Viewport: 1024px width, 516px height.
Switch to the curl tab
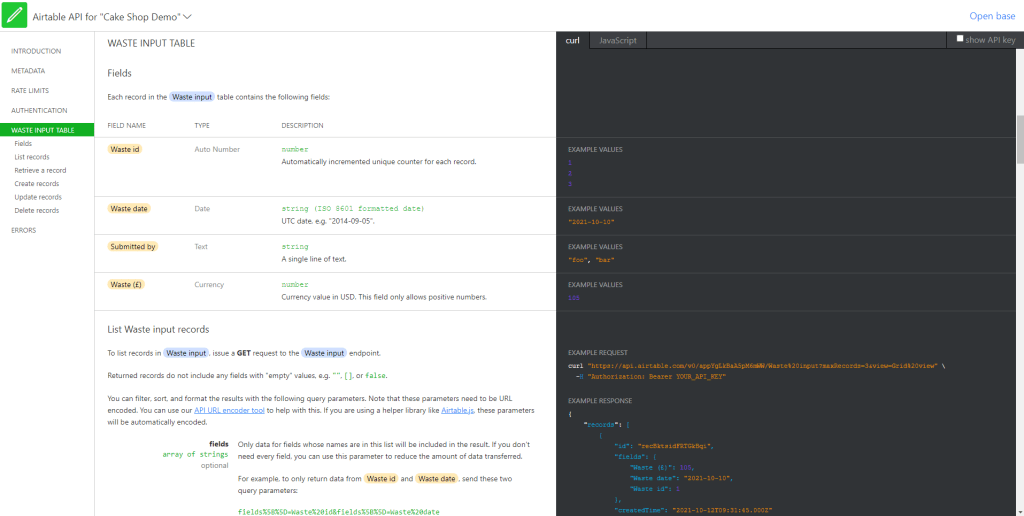573,40
